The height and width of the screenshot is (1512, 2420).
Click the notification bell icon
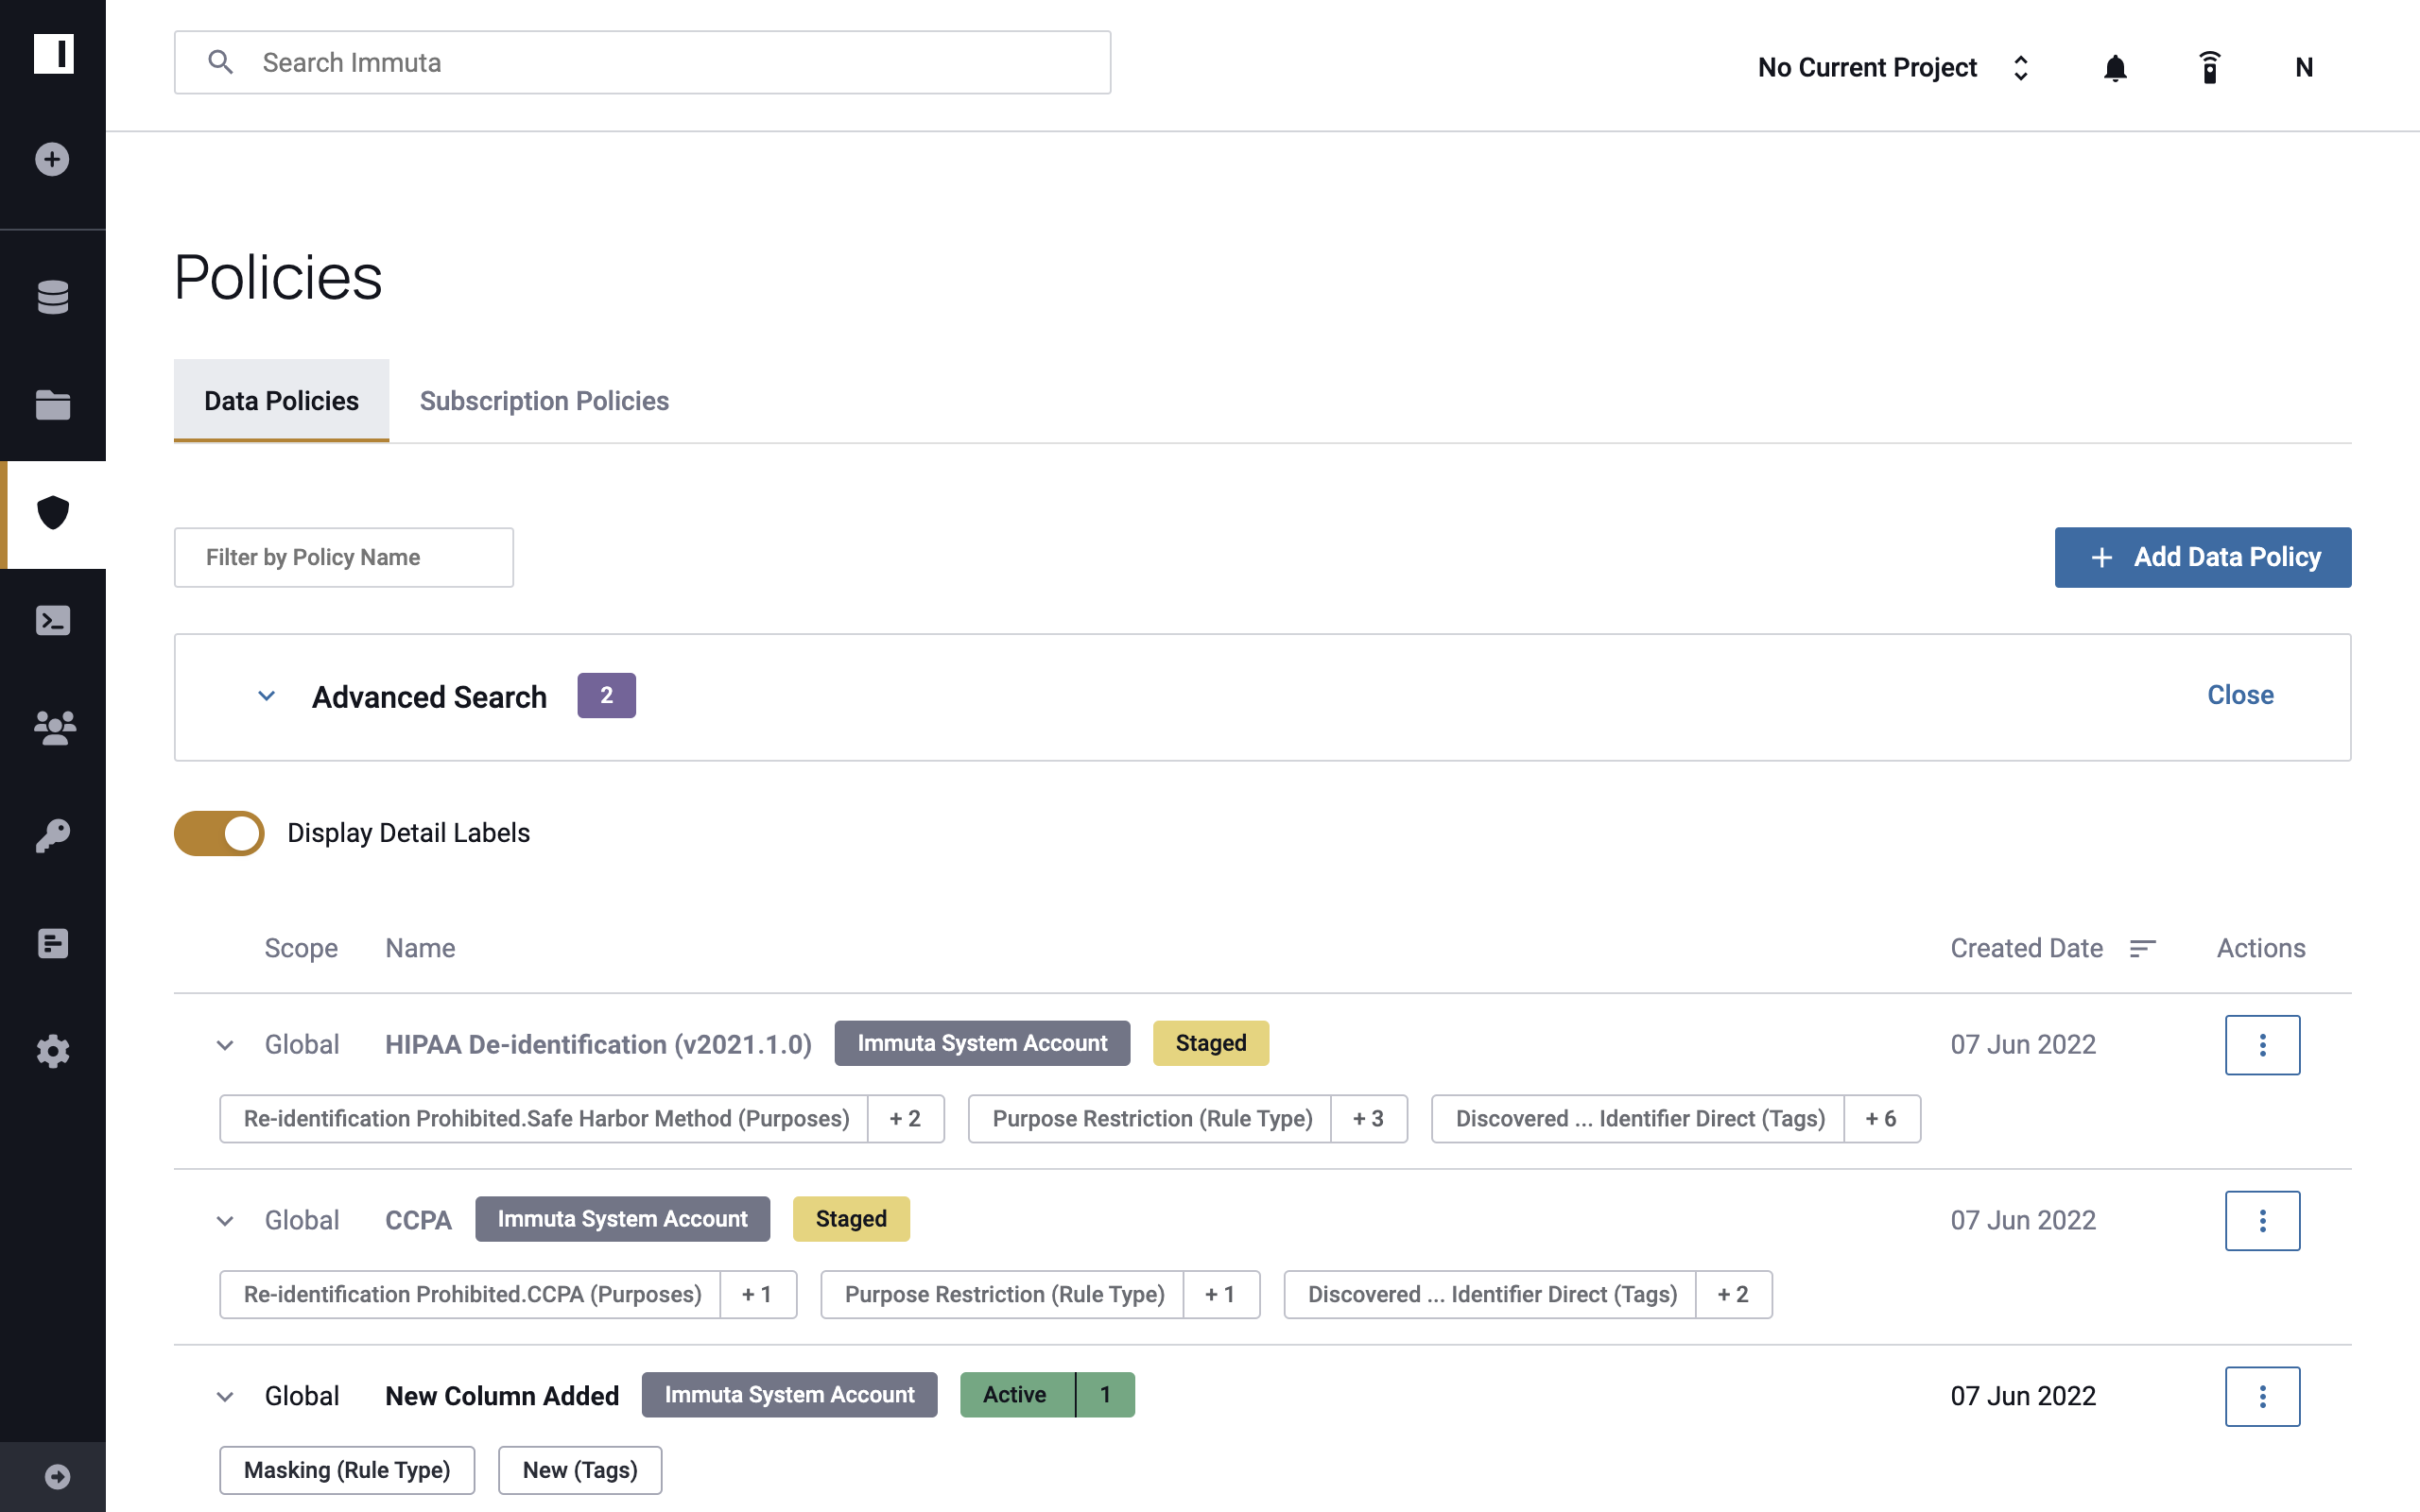coord(2114,66)
